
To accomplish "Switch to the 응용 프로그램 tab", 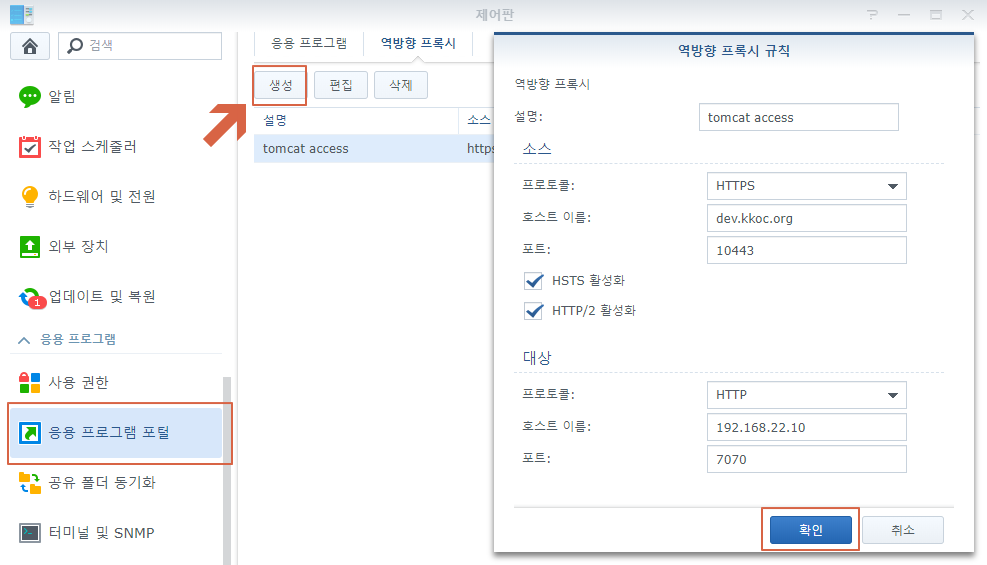I will tap(309, 43).
